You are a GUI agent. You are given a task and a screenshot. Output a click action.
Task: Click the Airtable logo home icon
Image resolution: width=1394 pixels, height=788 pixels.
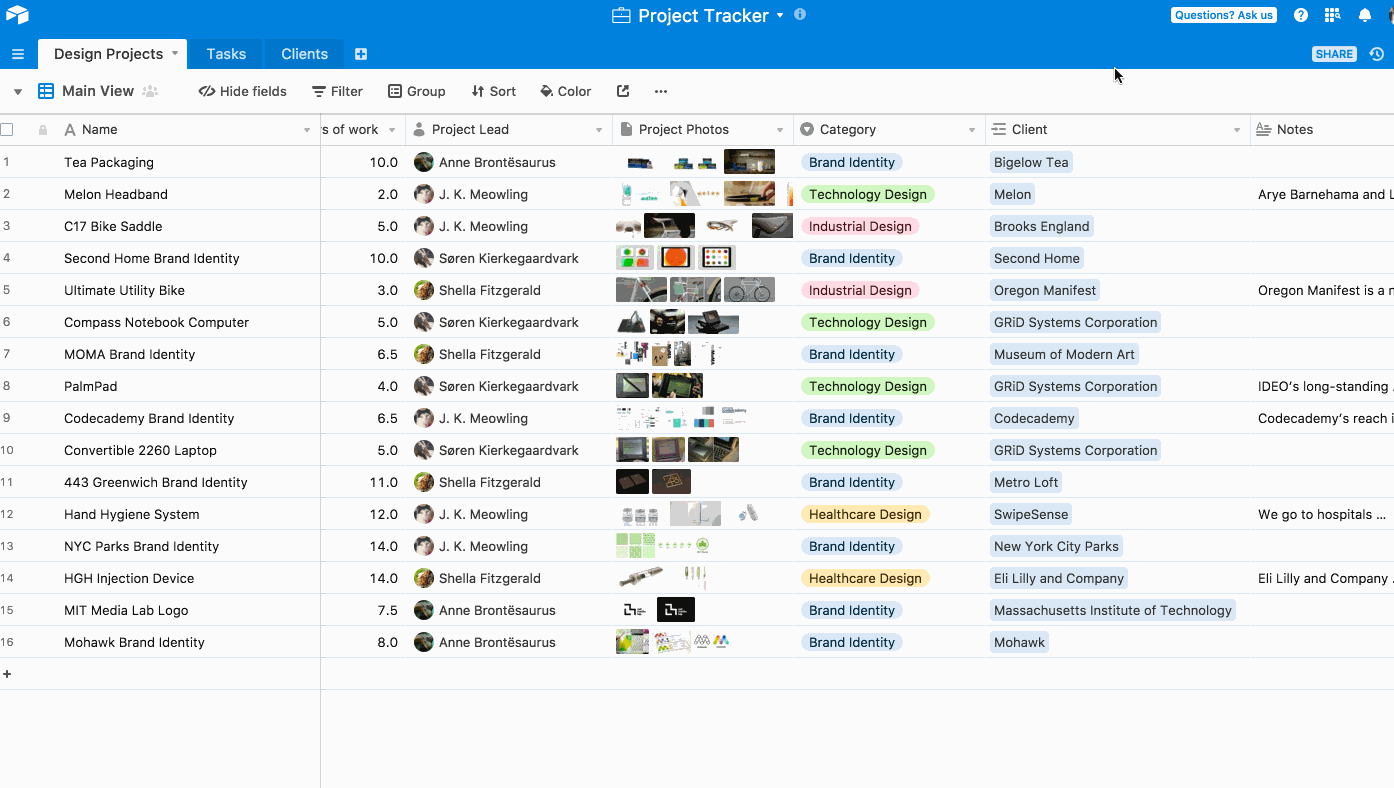[17, 15]
